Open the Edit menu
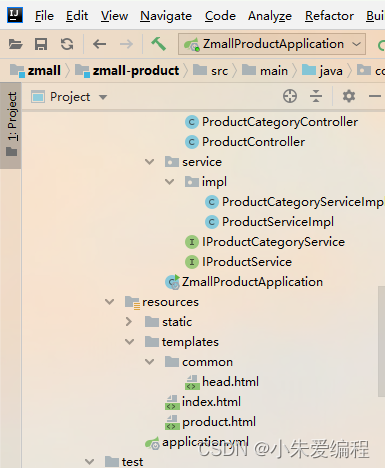Viewport: 385px width, 468px height. pos(77,16)
